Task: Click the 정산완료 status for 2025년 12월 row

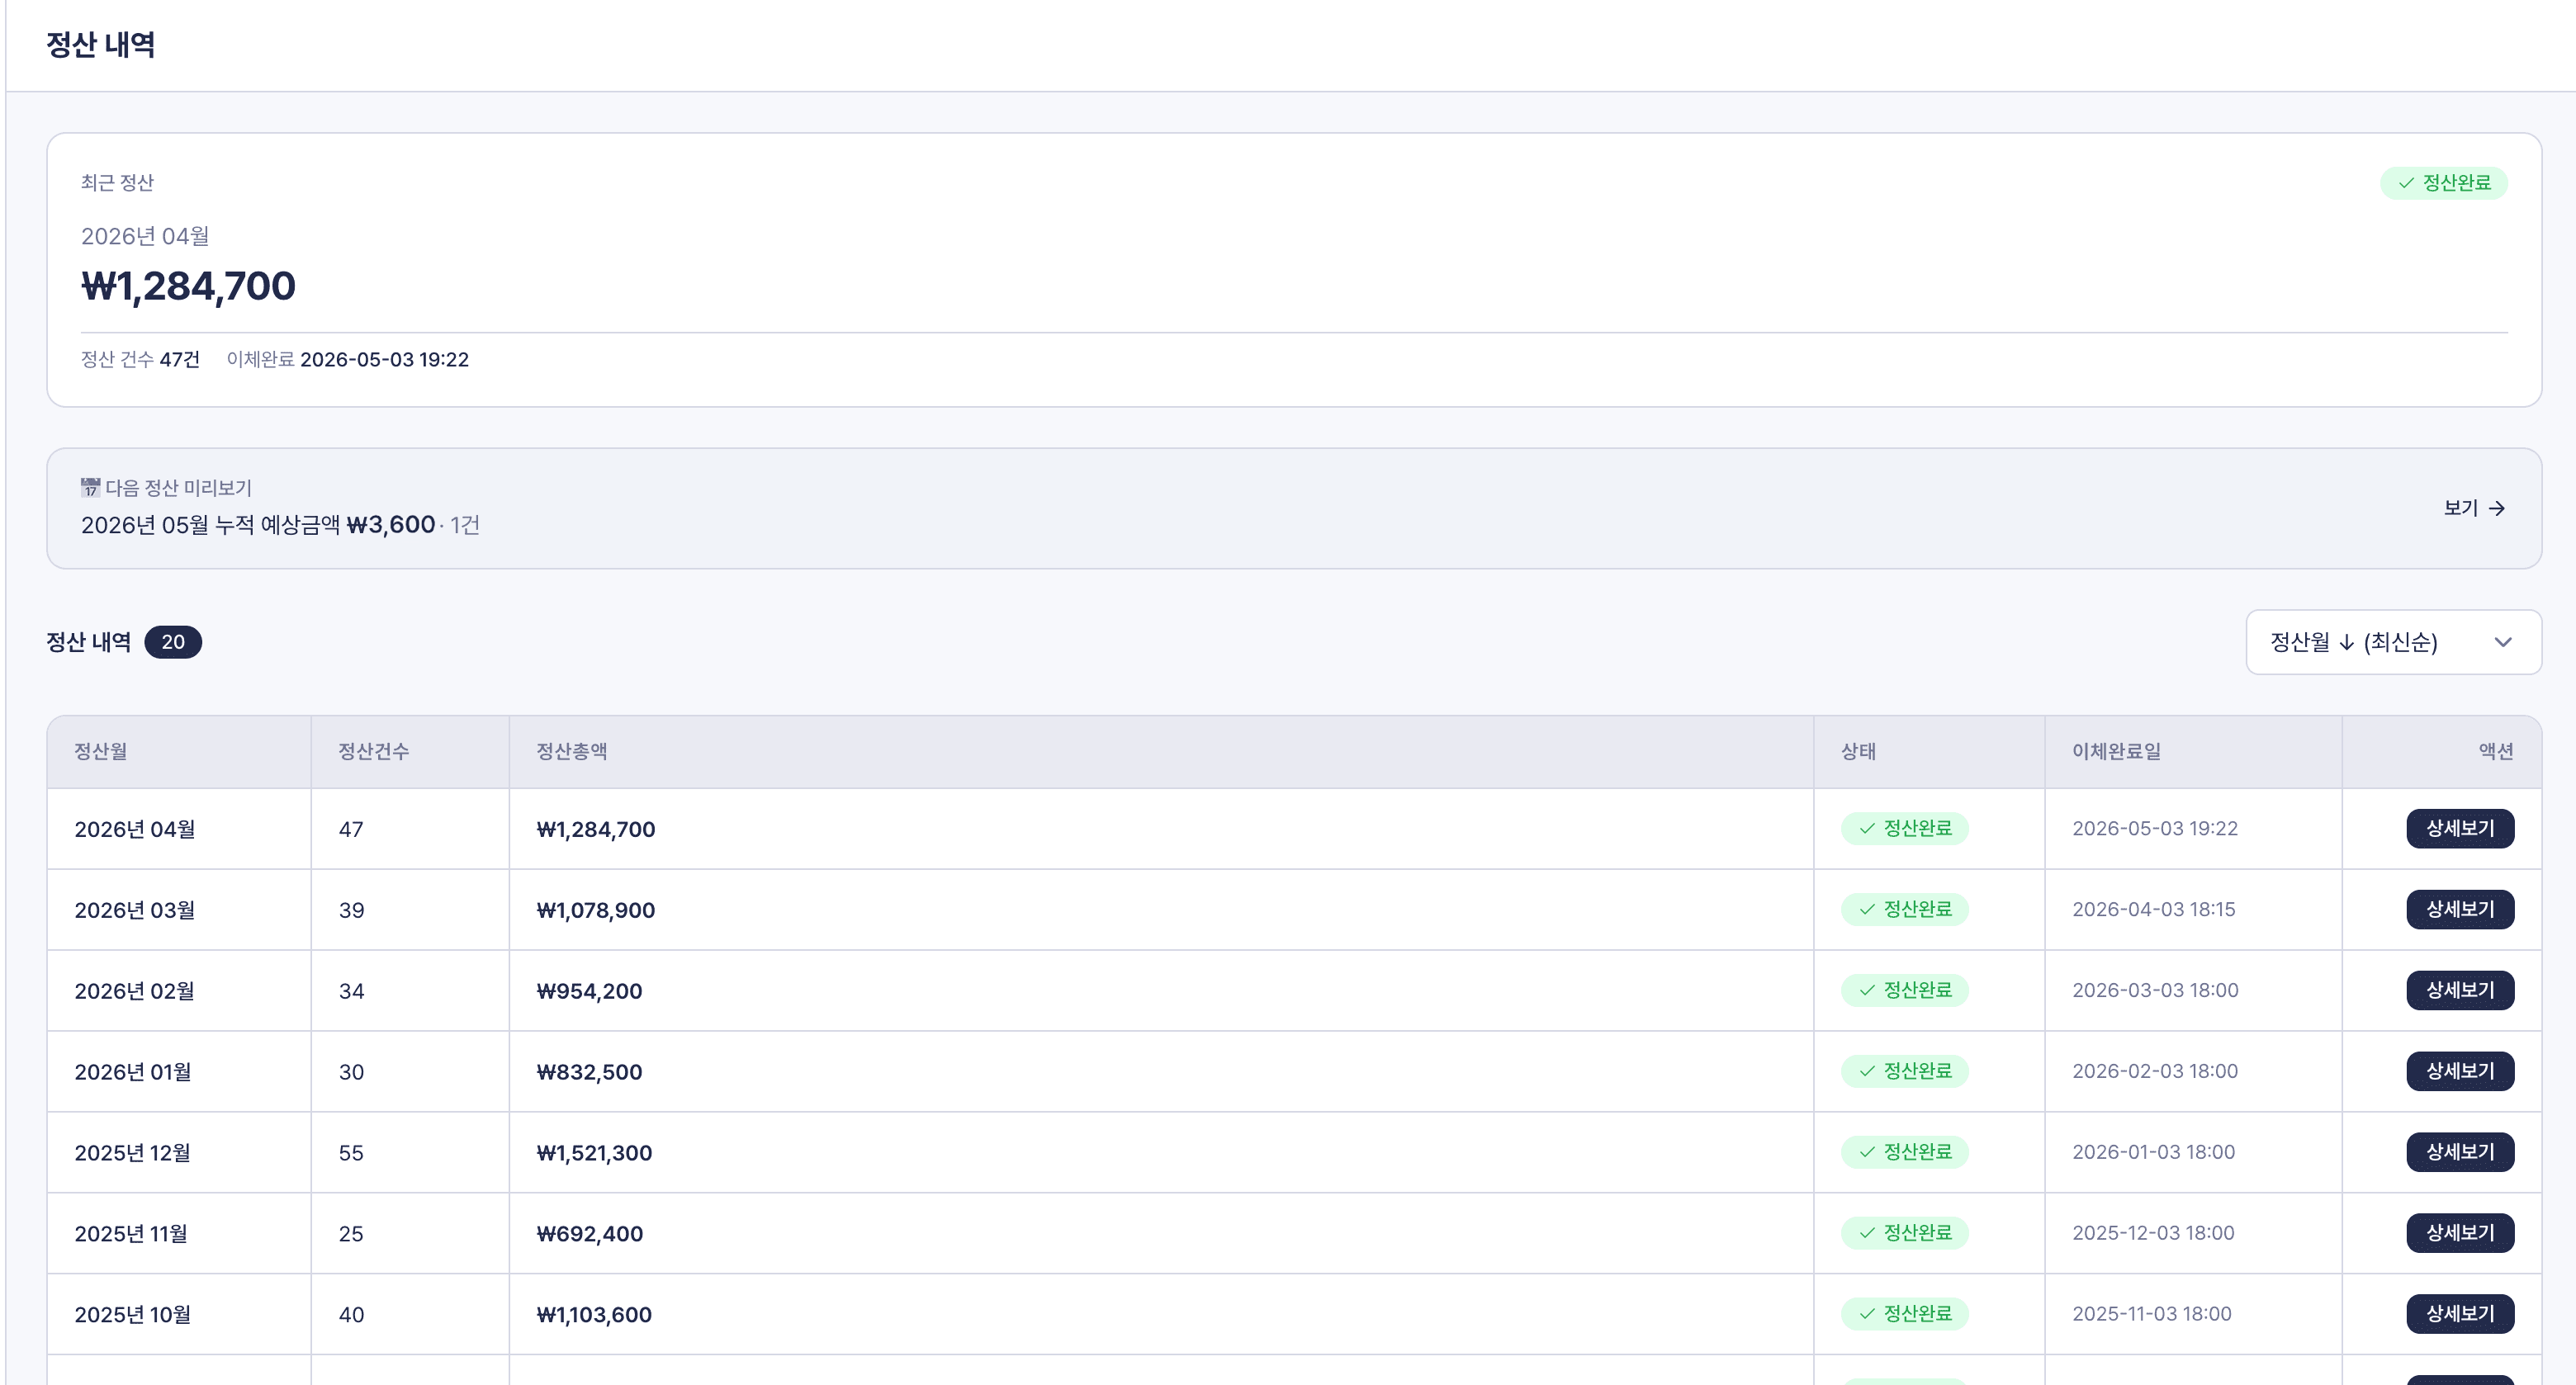Action: (1904, 1152)
